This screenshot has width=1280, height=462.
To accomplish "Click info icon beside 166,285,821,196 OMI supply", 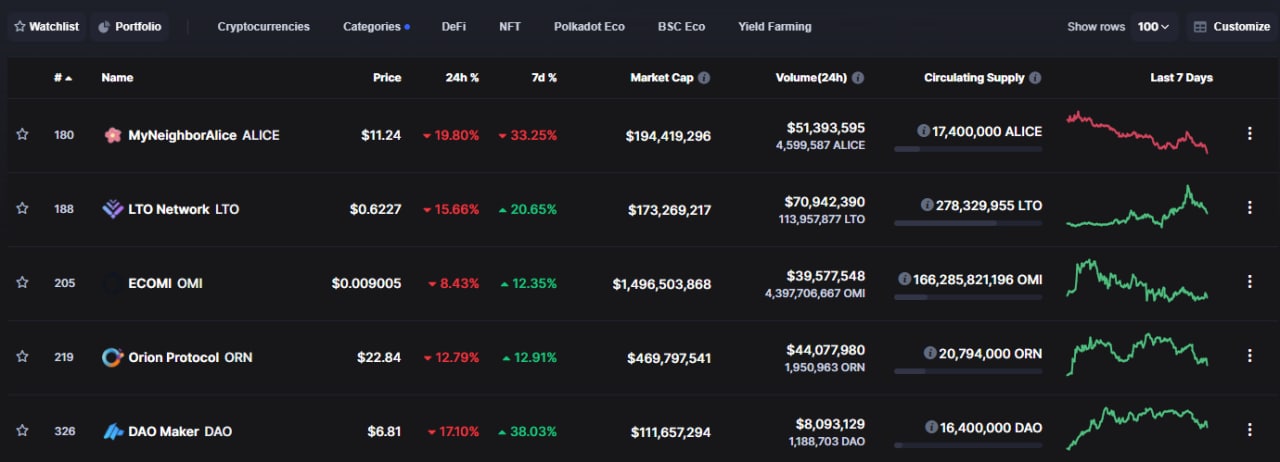I will point(904,280).
